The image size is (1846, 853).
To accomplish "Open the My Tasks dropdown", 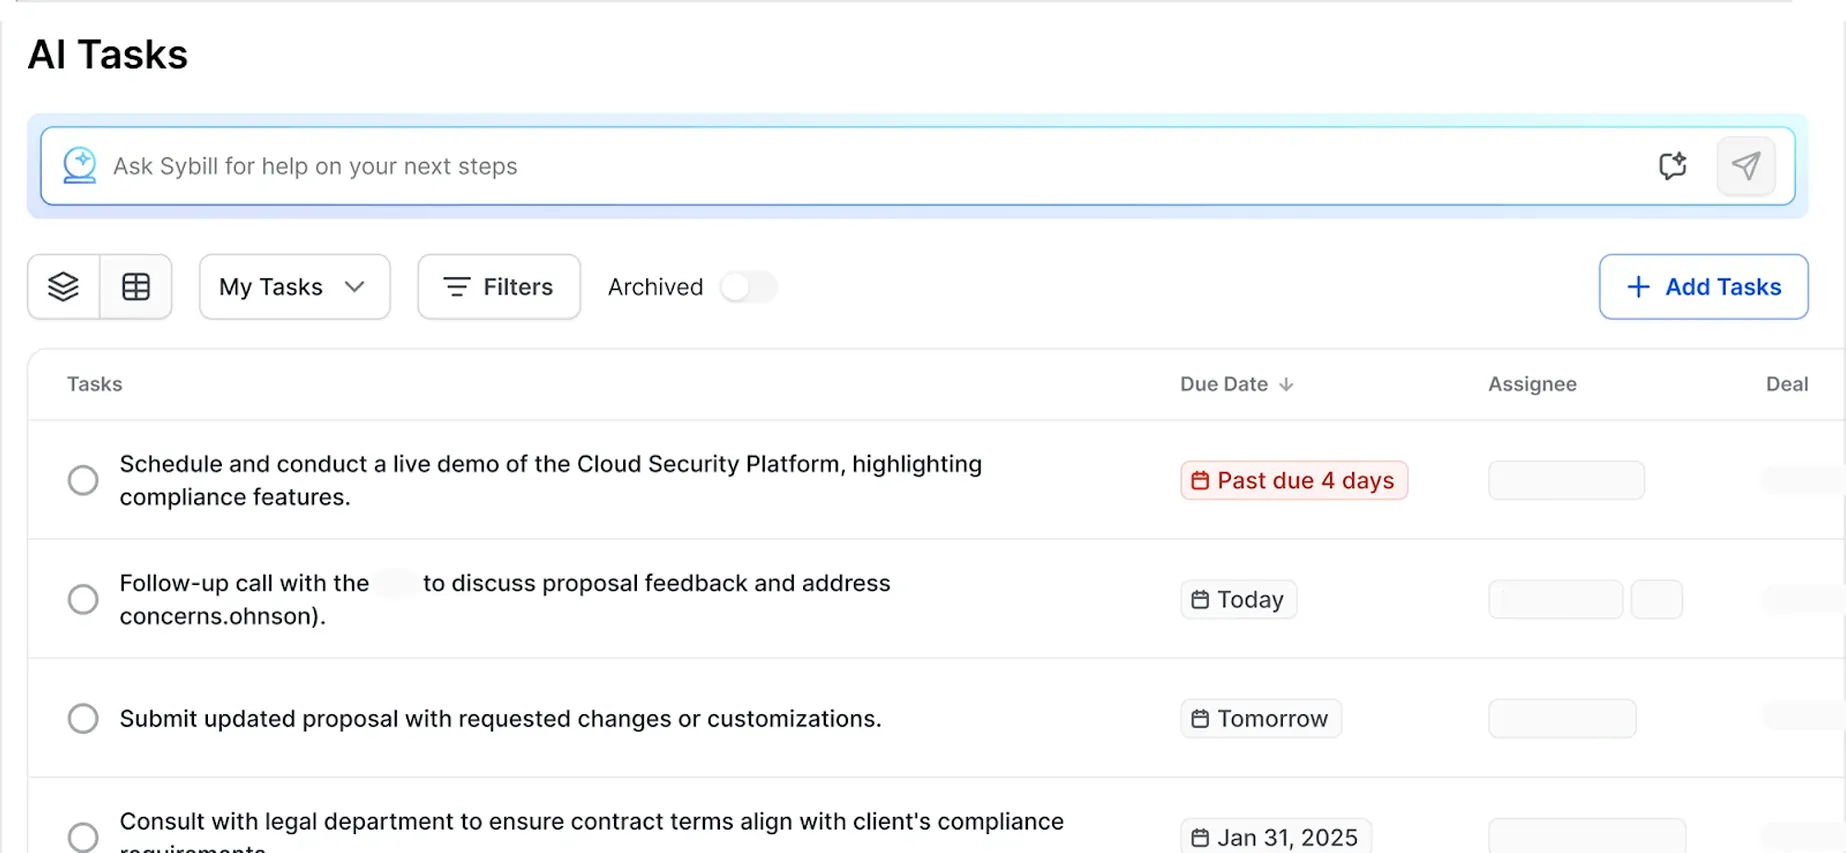I will [x=294, y=287].
